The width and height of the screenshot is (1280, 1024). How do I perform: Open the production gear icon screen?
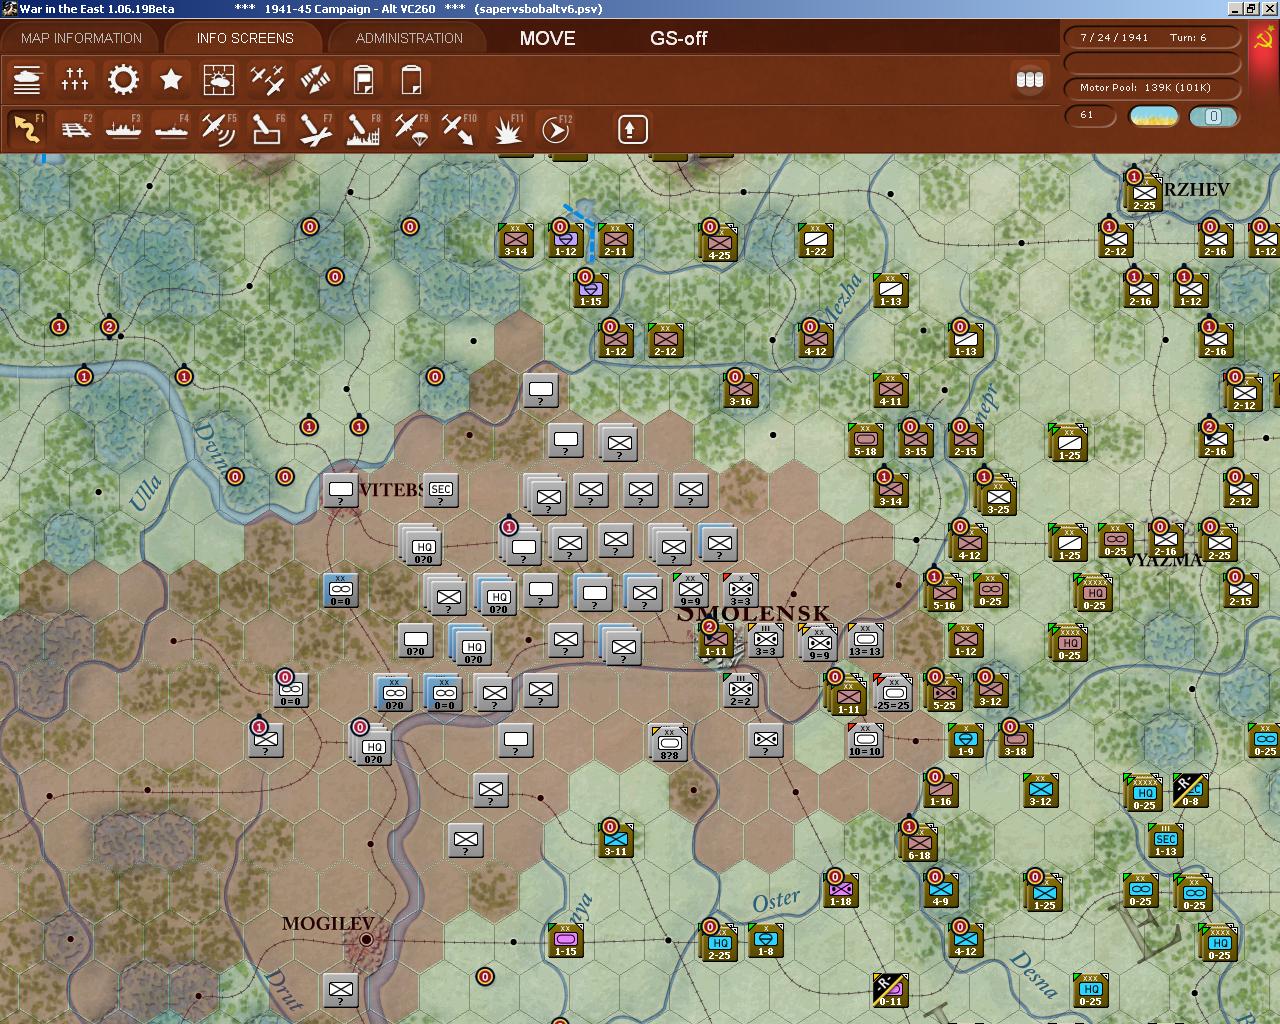pyautogui.click(x=123, y=79)
